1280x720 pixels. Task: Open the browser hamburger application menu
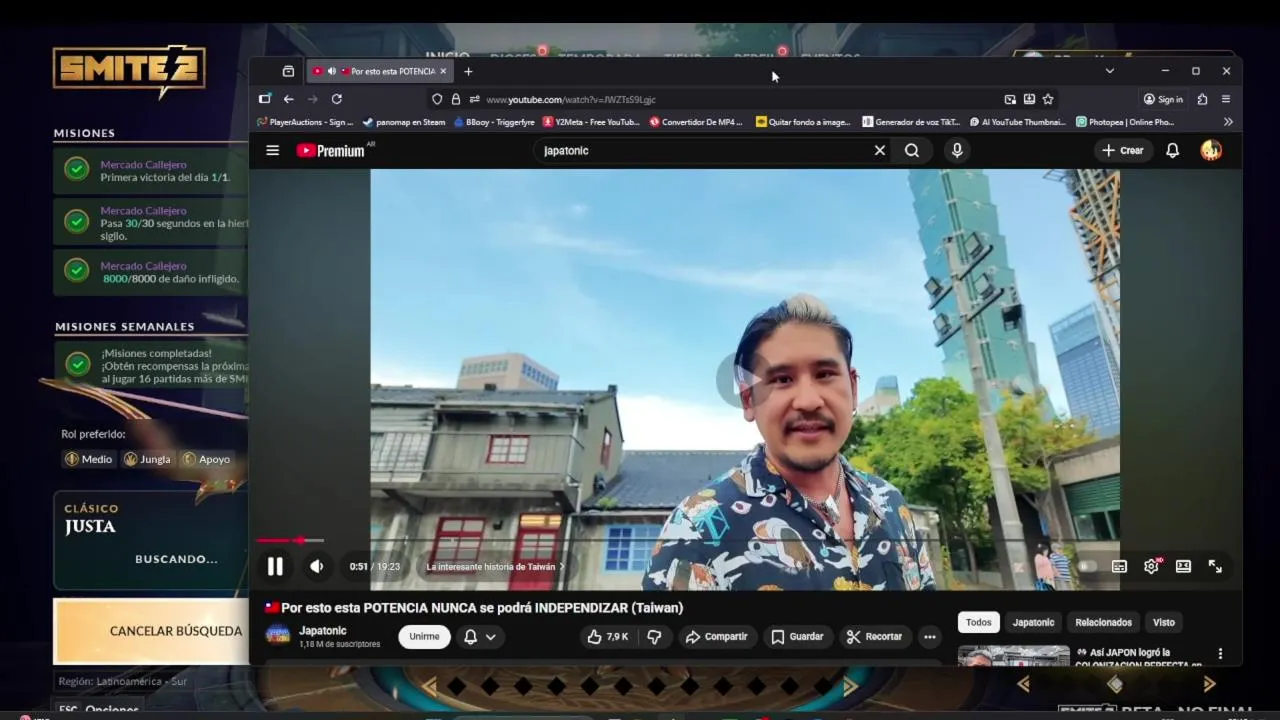[1226, 99]
